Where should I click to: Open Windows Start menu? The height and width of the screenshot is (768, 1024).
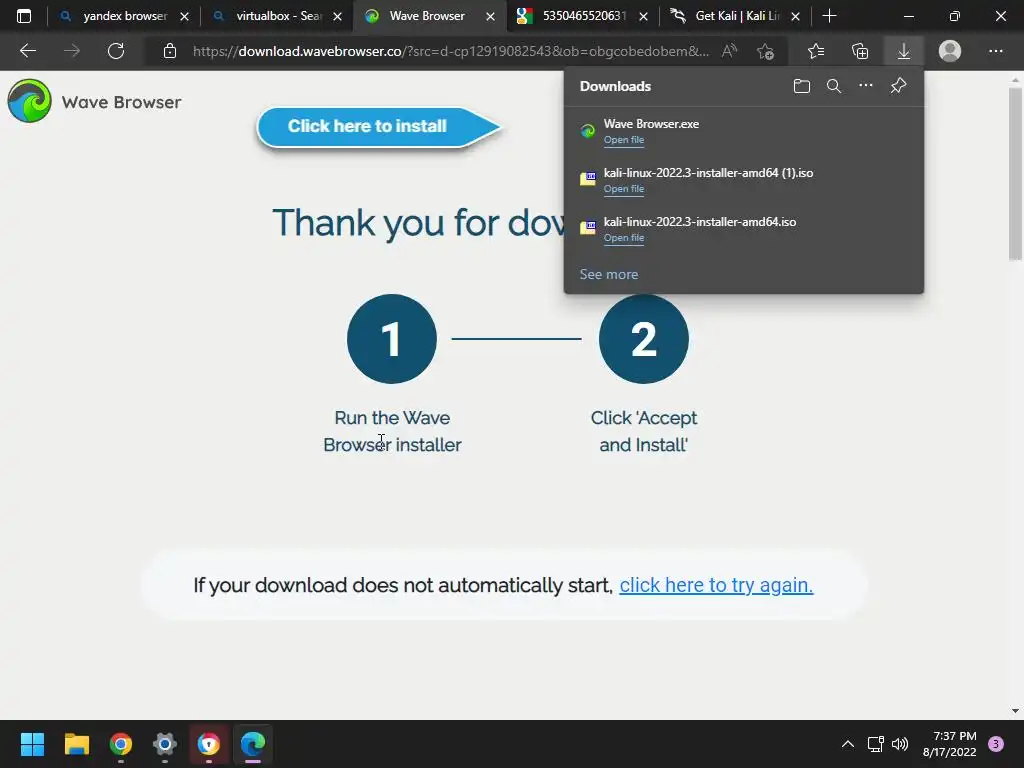pyautogui.click(x=32, y=744)
